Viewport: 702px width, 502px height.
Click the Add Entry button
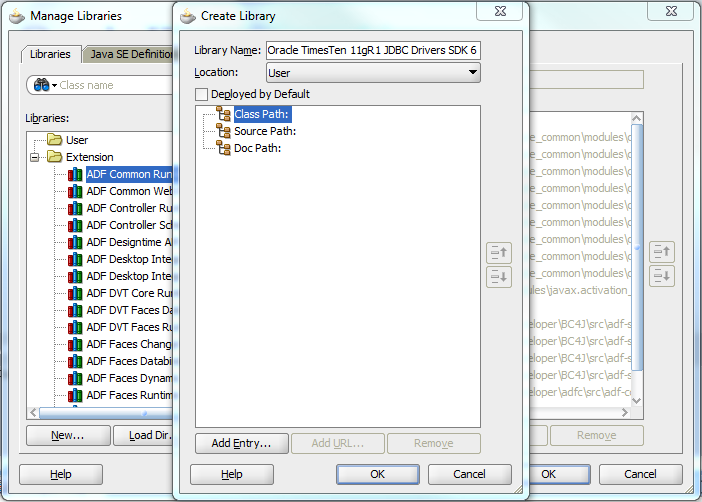242,443
